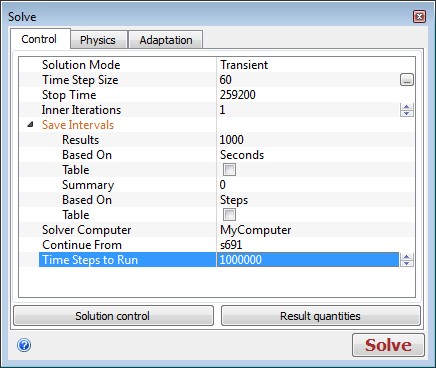Switch to the Adaptation tab
This screenshot has width=436, height=368.
(x=166, y=40)
